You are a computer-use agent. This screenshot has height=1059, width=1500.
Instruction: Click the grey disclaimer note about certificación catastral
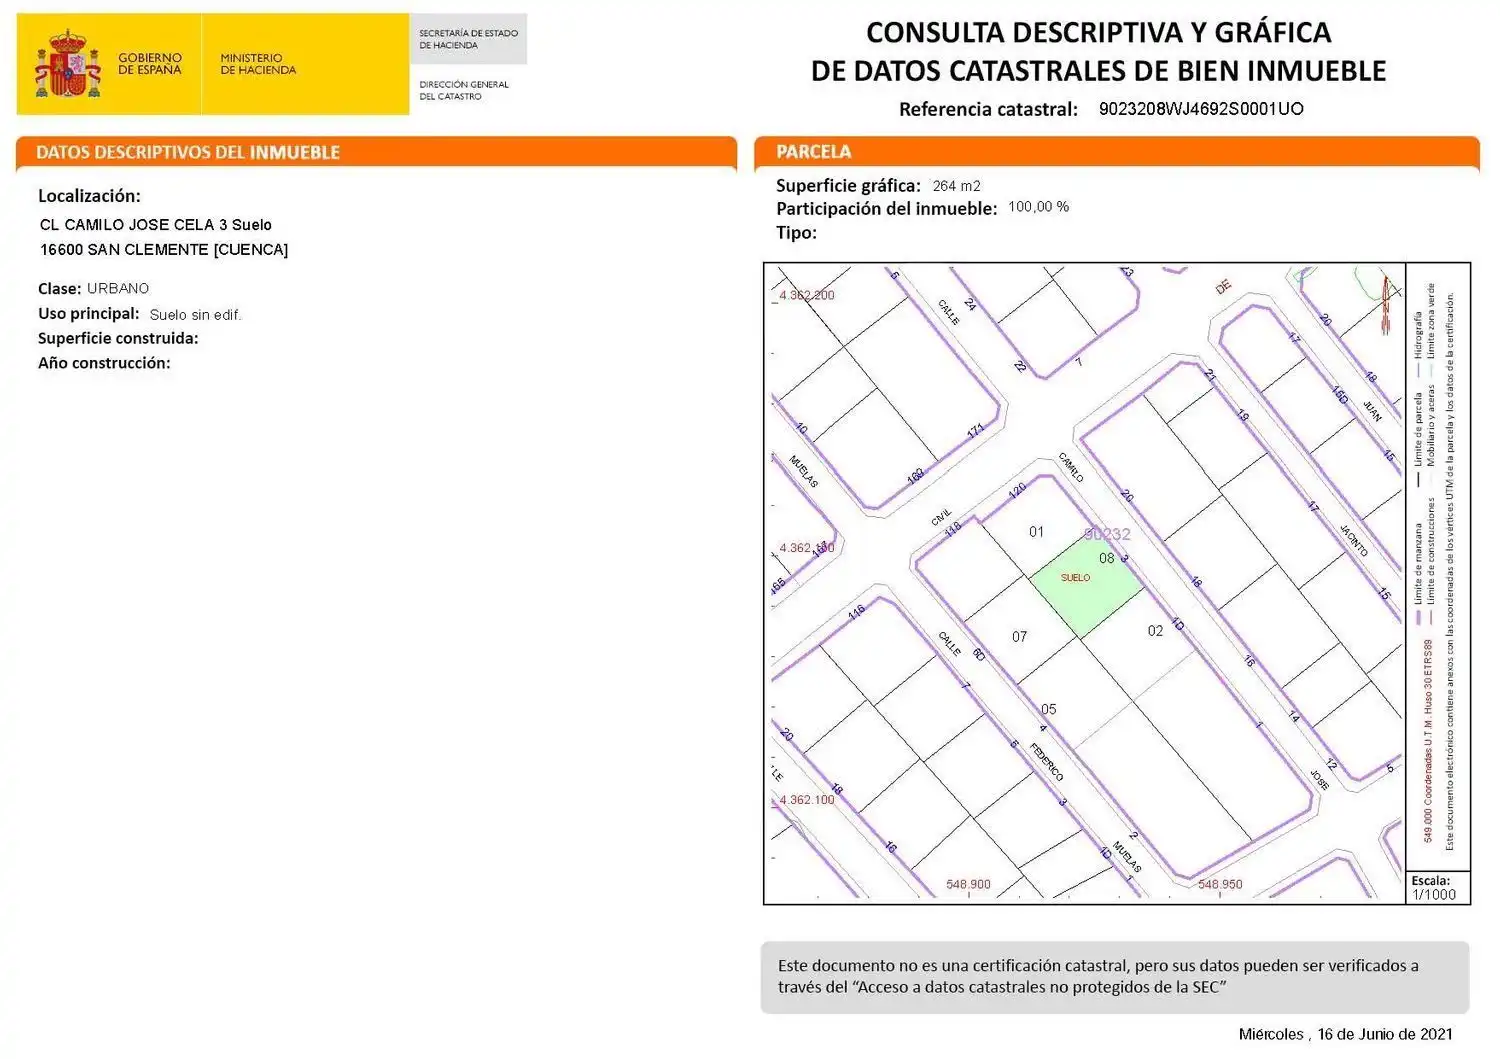tap(1115, 977)
